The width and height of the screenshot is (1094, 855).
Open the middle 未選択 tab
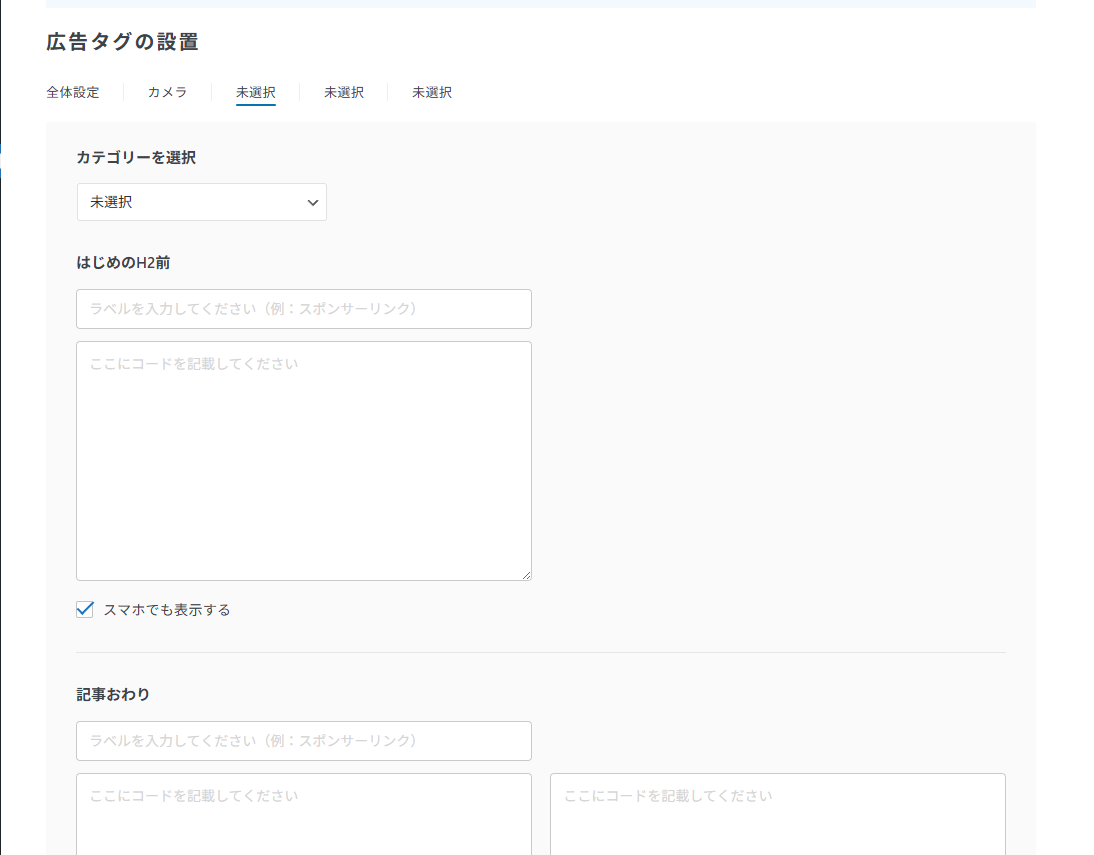(x=343, y=92)
